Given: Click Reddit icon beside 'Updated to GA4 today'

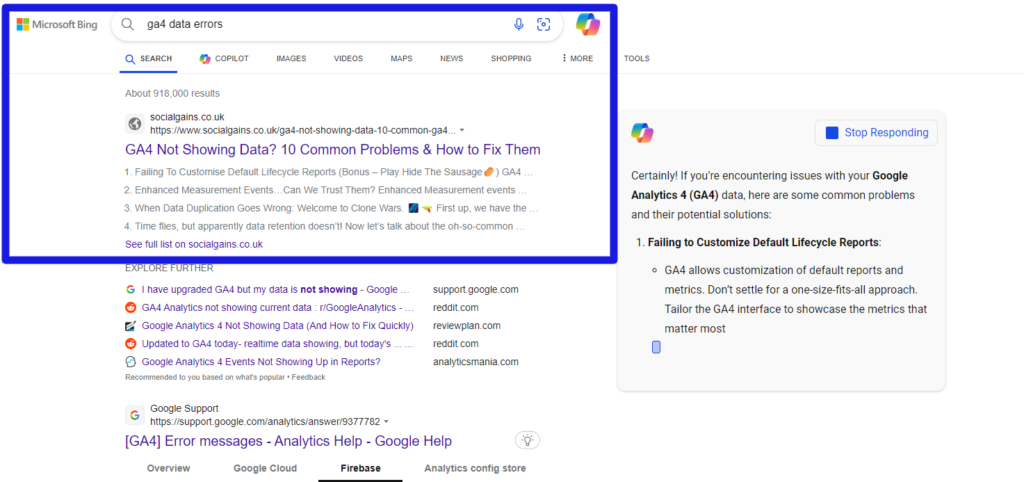Looking at the screenshot, I should pos(131,344).
